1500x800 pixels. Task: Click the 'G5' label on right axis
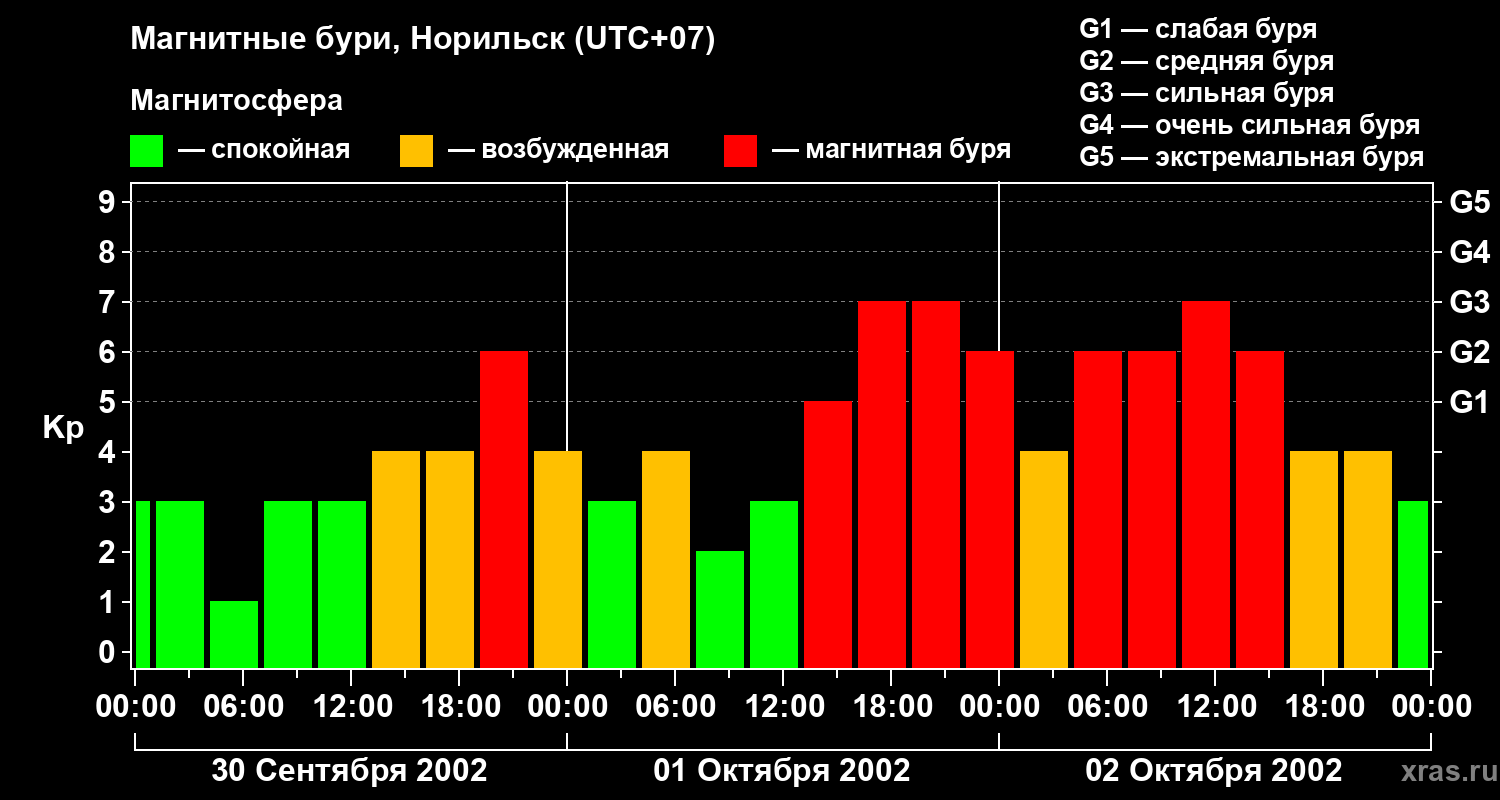point(1469,202)
